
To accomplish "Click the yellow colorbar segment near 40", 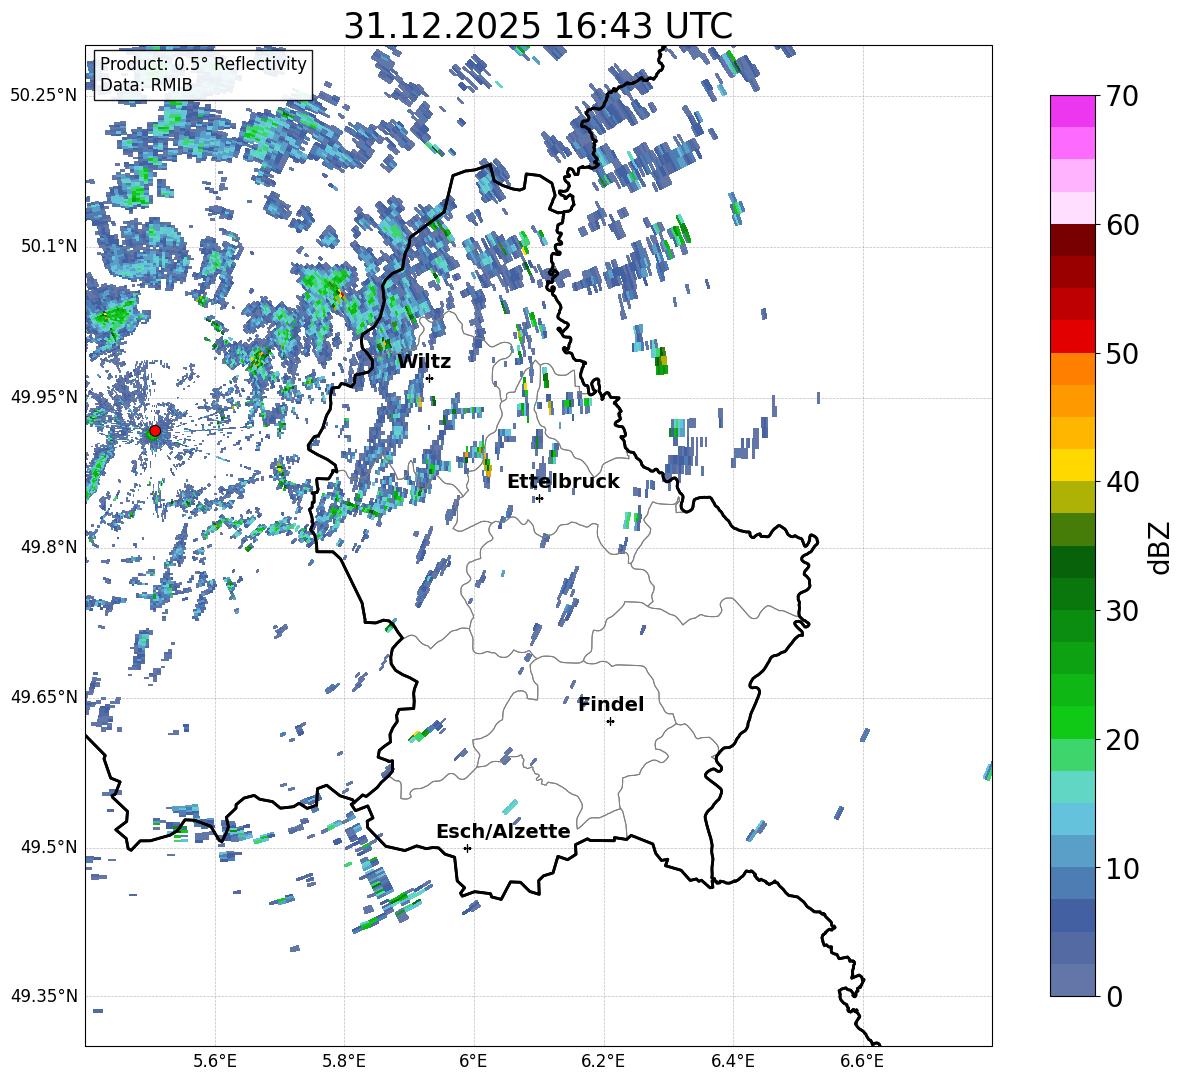I will (1072, 465).
